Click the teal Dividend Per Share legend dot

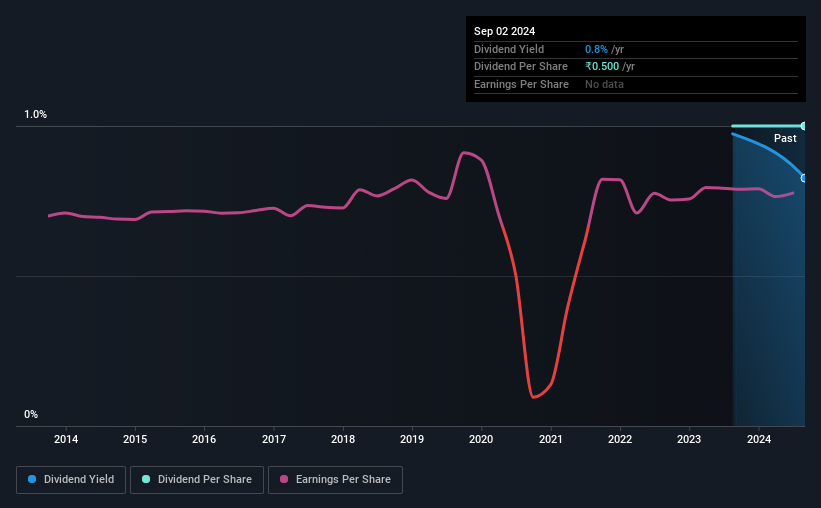(x=146, y=479)
